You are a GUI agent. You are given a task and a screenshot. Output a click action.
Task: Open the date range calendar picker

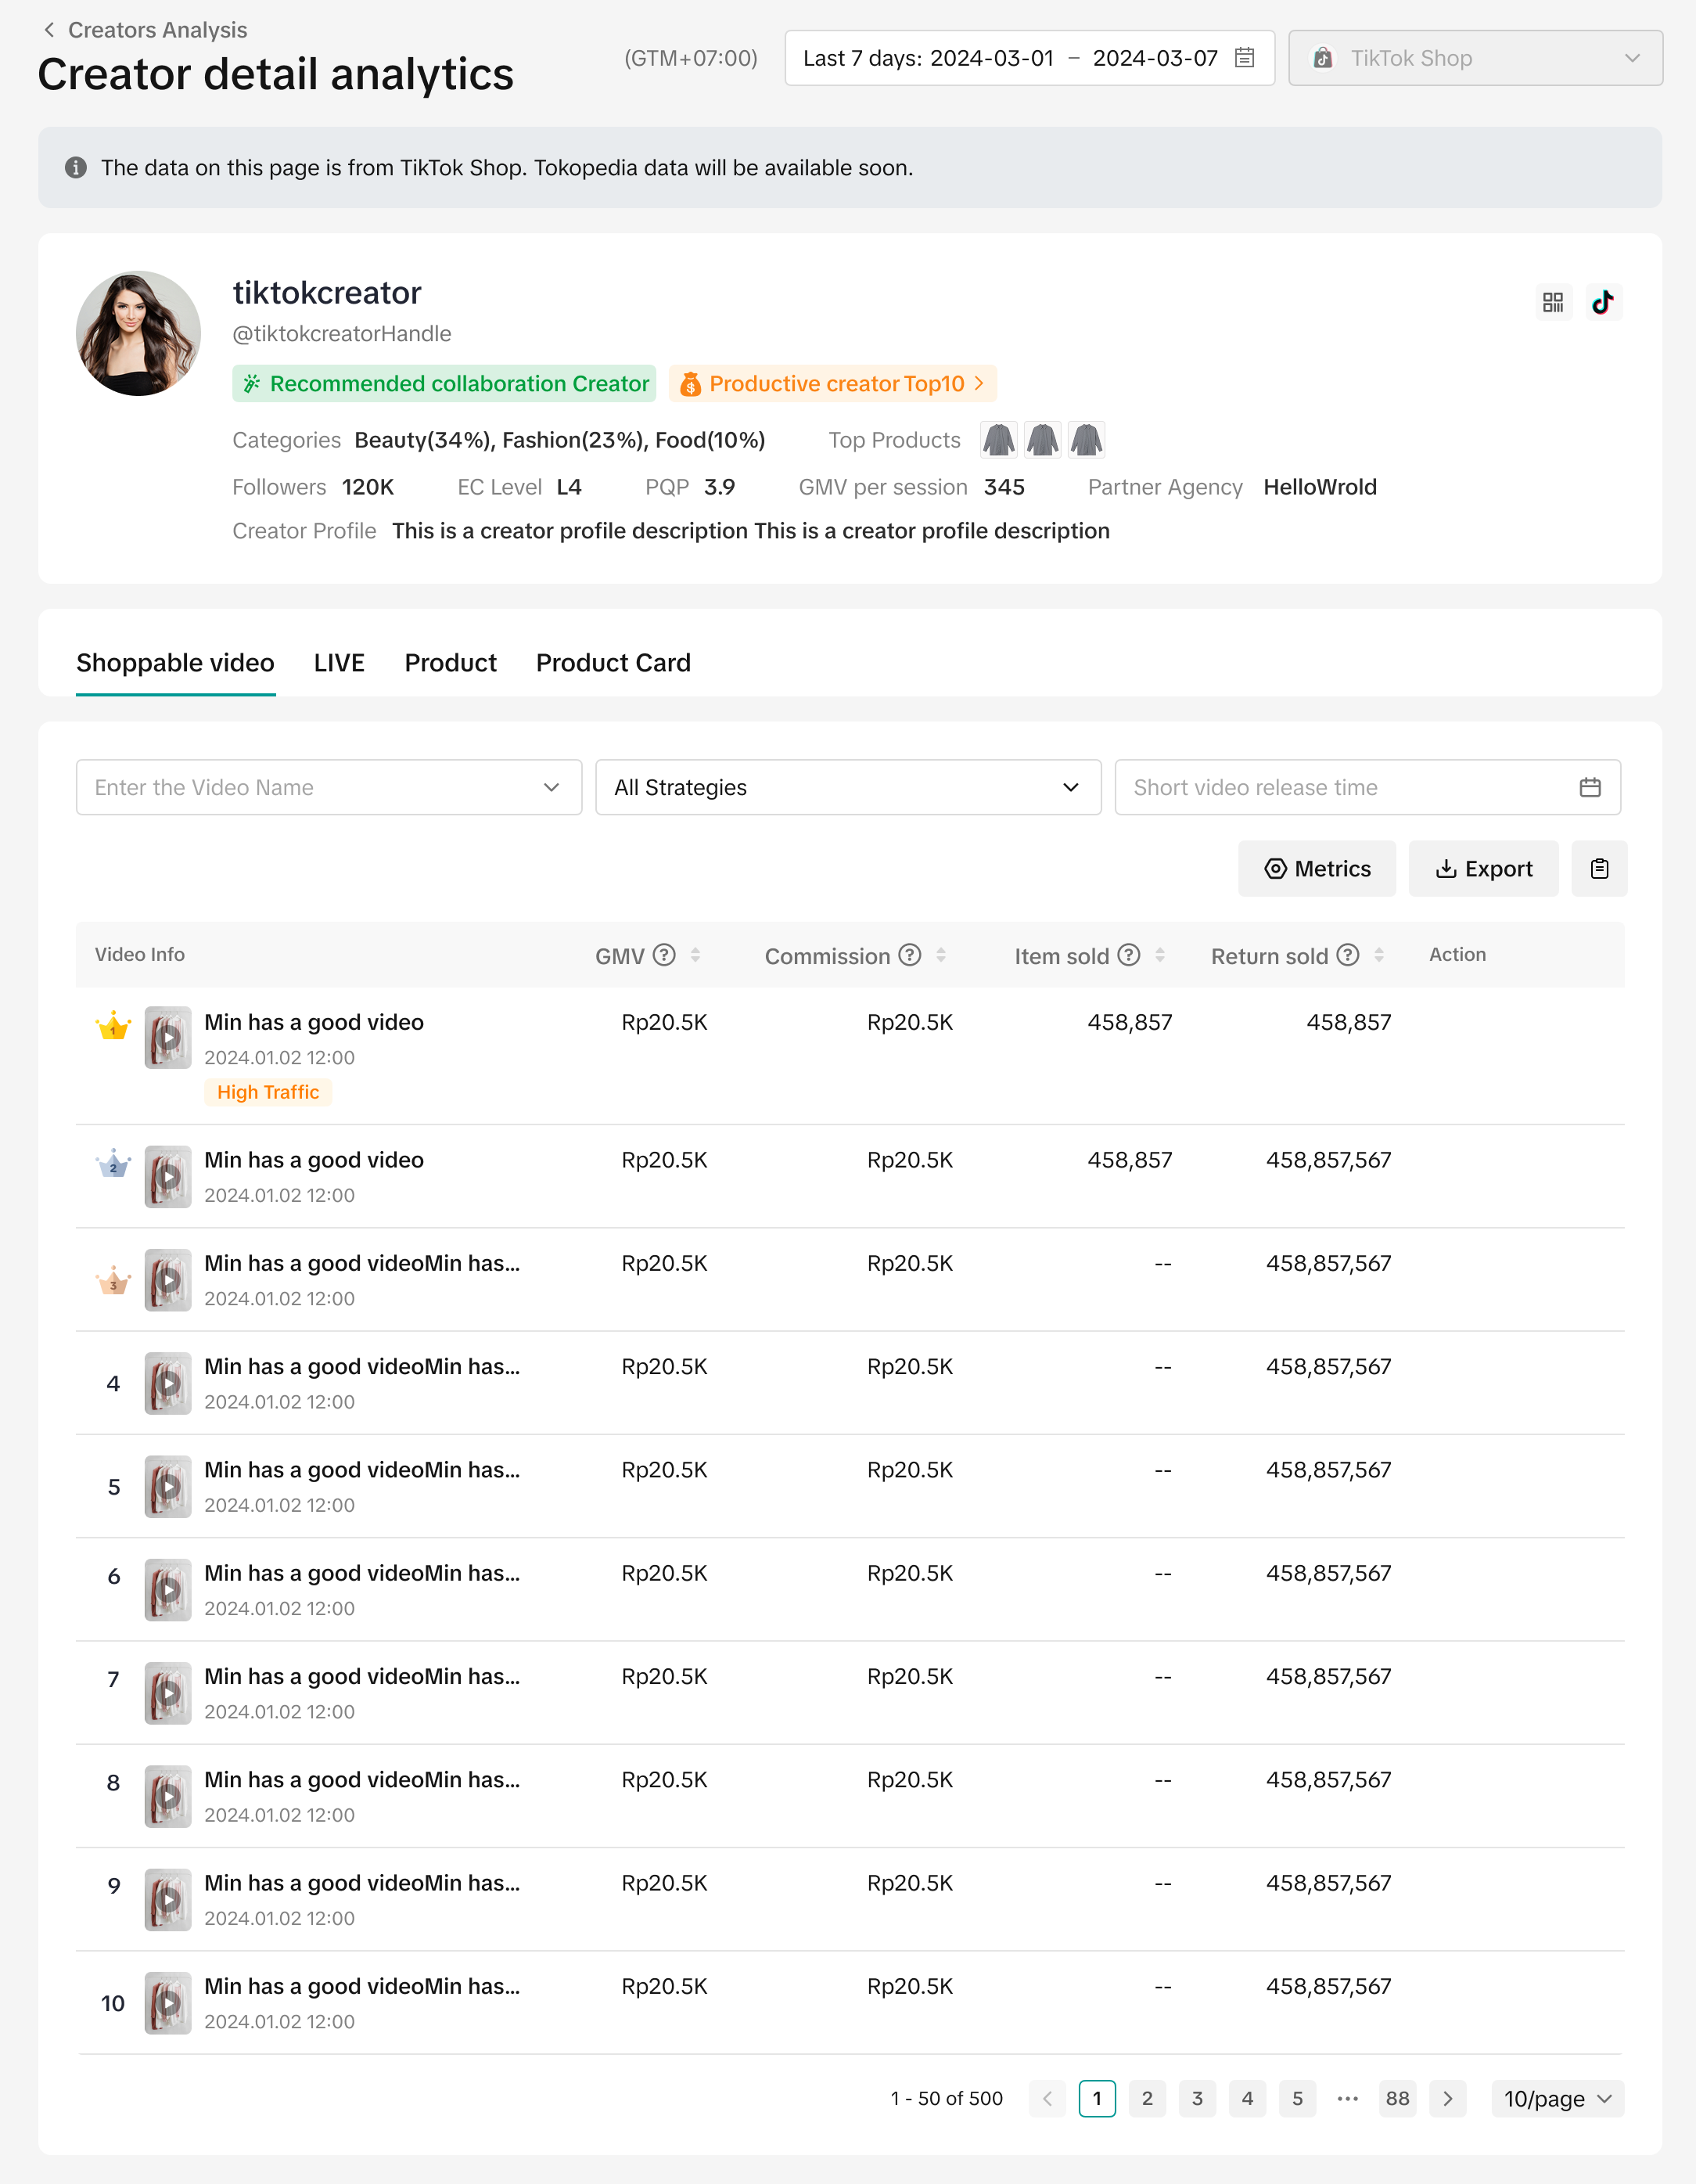(x=1244, y=58)
